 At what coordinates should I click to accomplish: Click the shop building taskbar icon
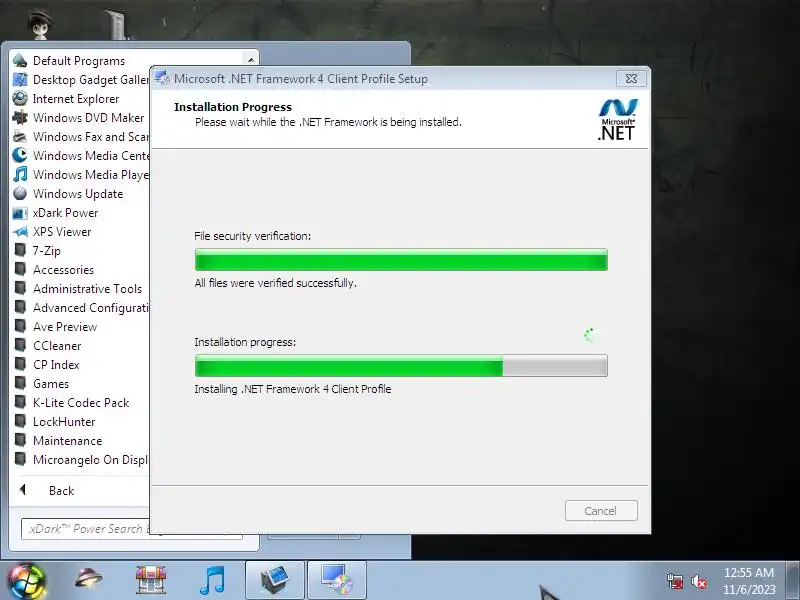coord(151,580)
